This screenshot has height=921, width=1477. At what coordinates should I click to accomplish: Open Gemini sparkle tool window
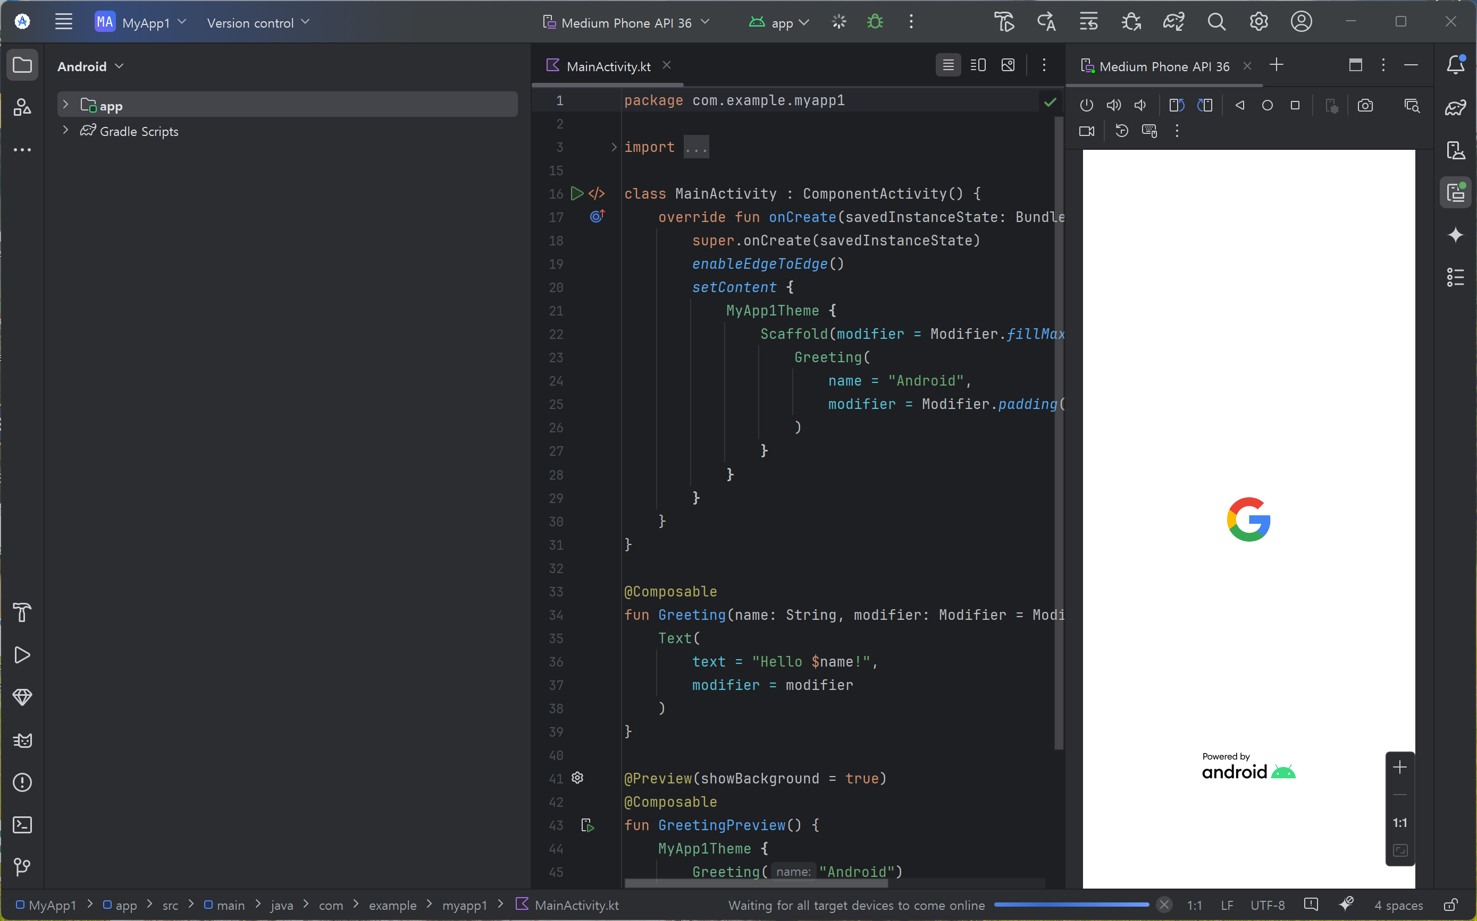pyautogui.click(x=1456, y=235)
